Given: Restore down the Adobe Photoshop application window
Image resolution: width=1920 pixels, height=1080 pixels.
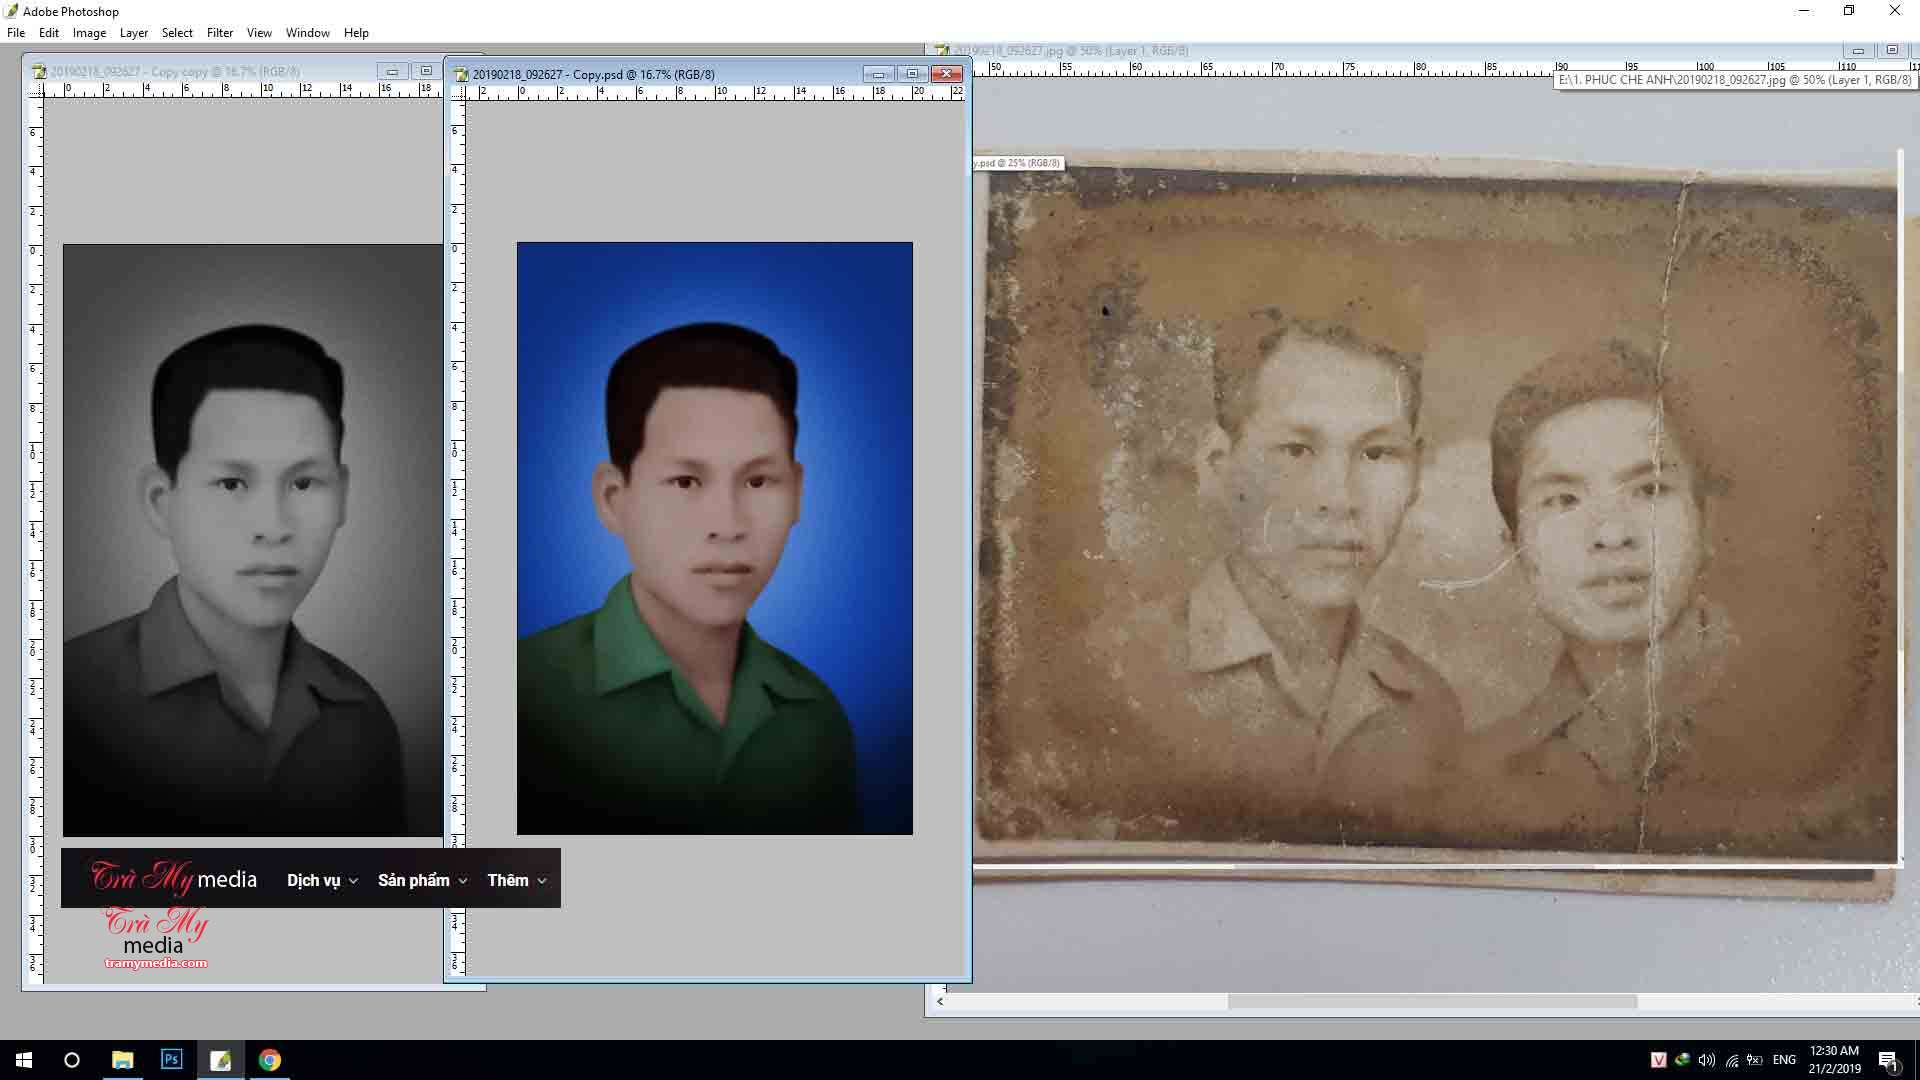Looking at the screenshot, I should [x=1849, y=11].
